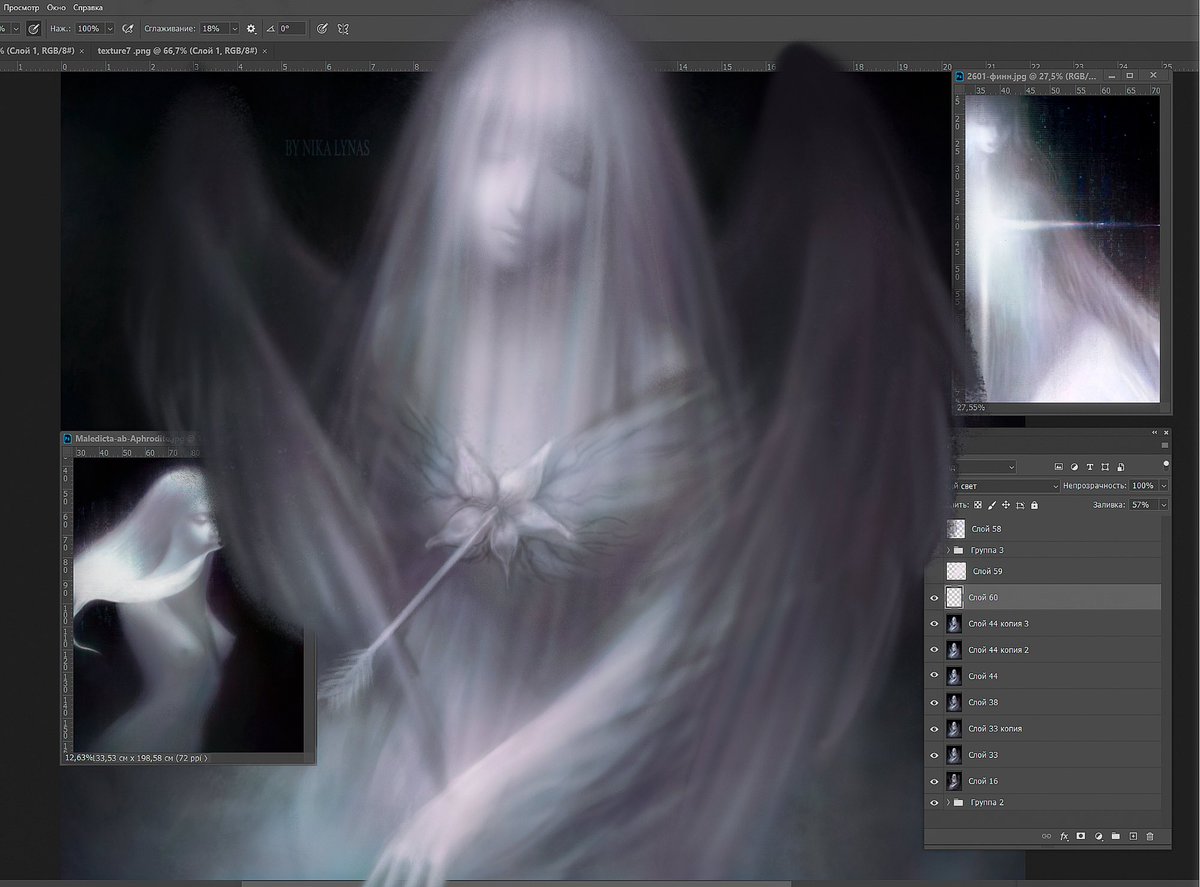Hide layer Слой 44 копия 3

click(934, 624)
